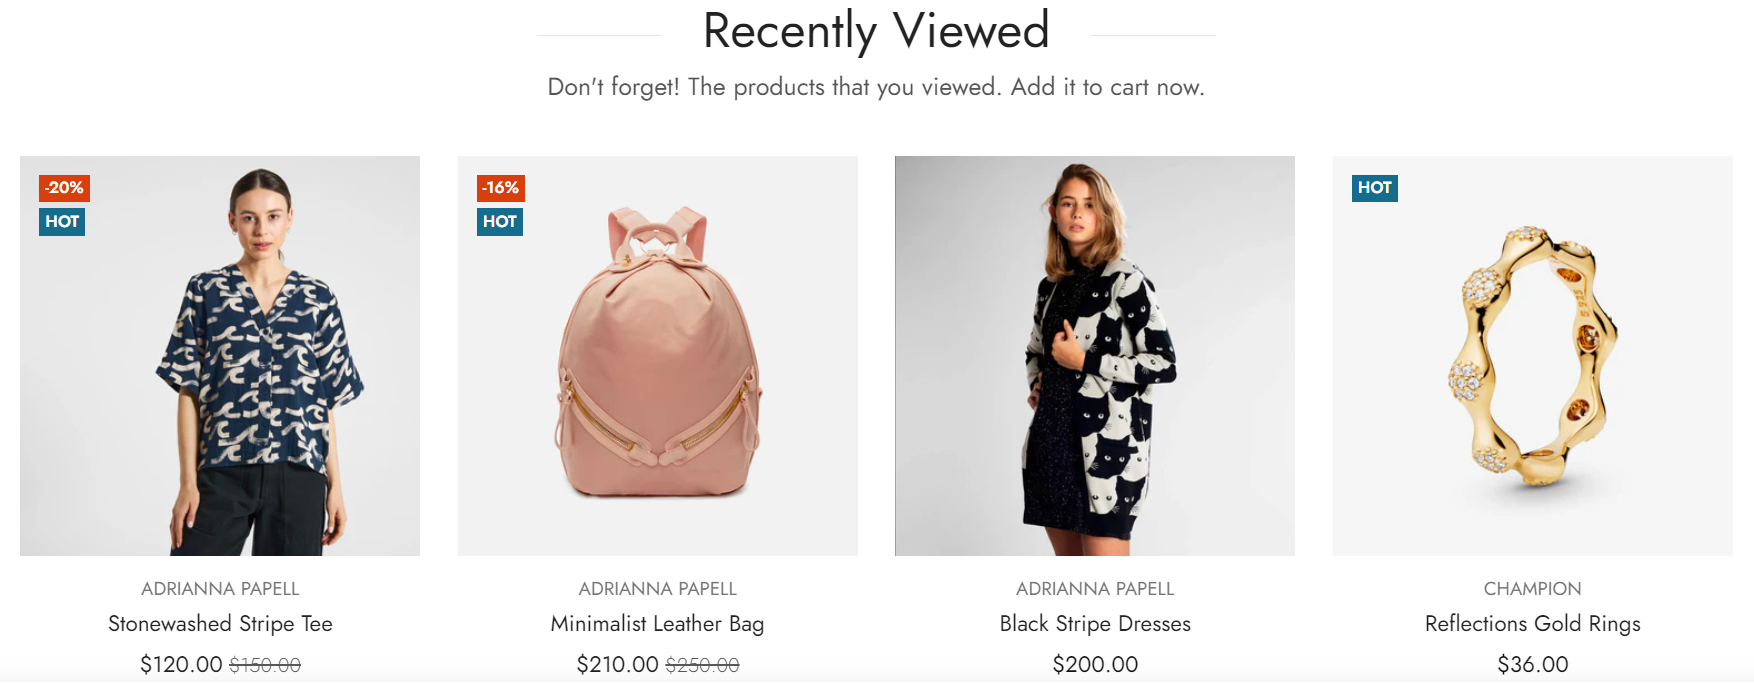Open the pink Minimalist Leather Bag image
Image resolution: width=1754 pixels, height=693 pixels.
pyautogui.click(x=658, y=356)
